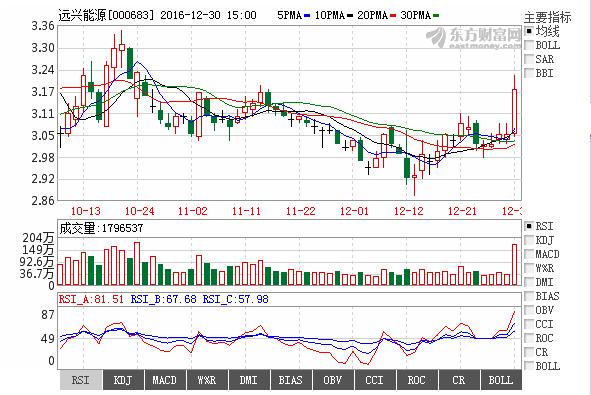Click the 11-11 date axis label
The image size is (591, 395).
point(247,211)
